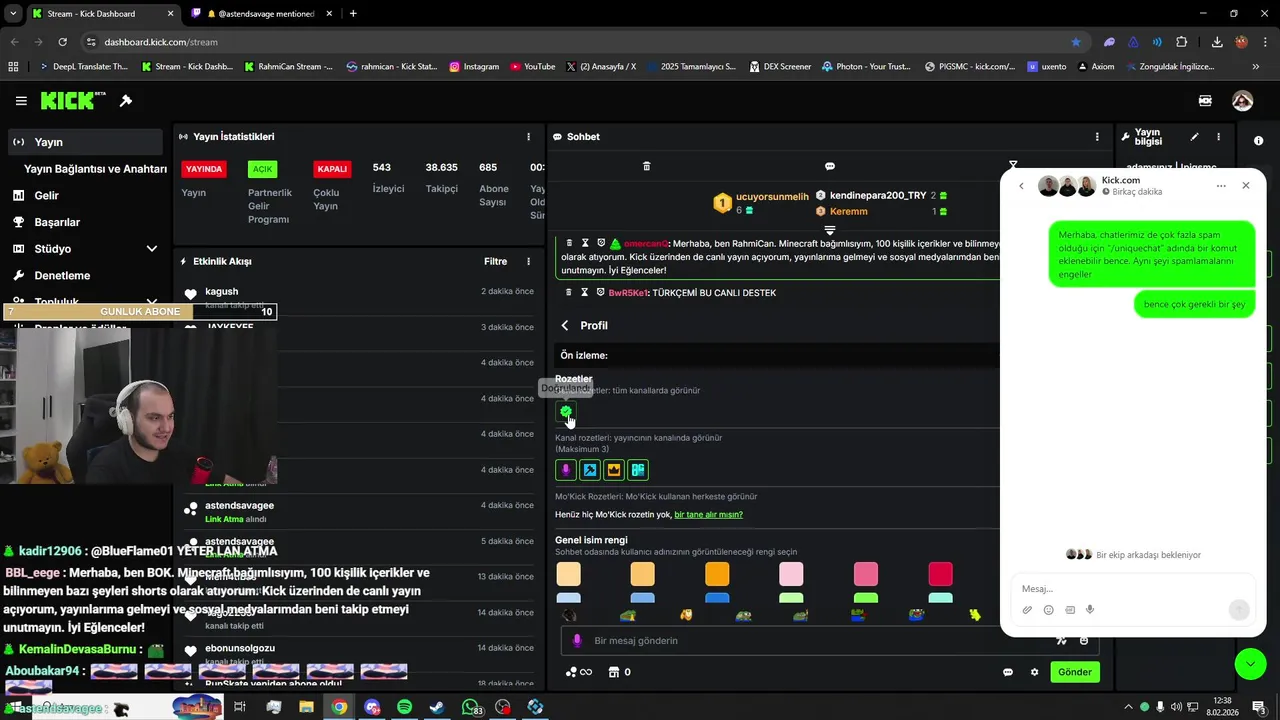1280x720 pixels.
Task: Click the info icon on the right panel
Action: (x=1258, y=141)
